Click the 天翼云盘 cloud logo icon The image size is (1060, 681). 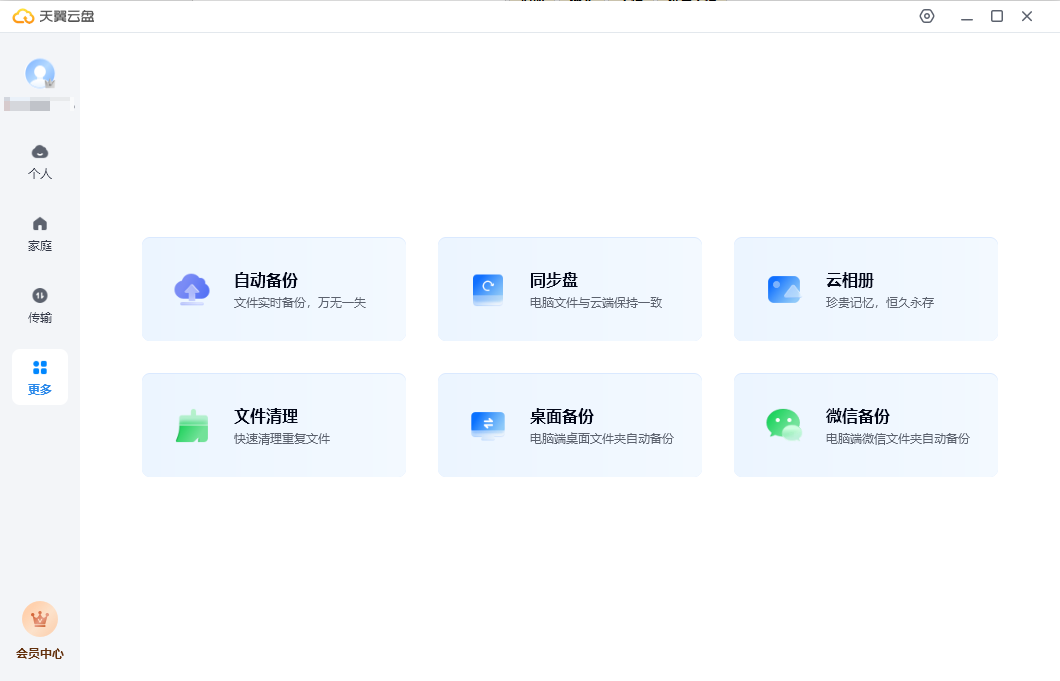(x=23, y=16)
